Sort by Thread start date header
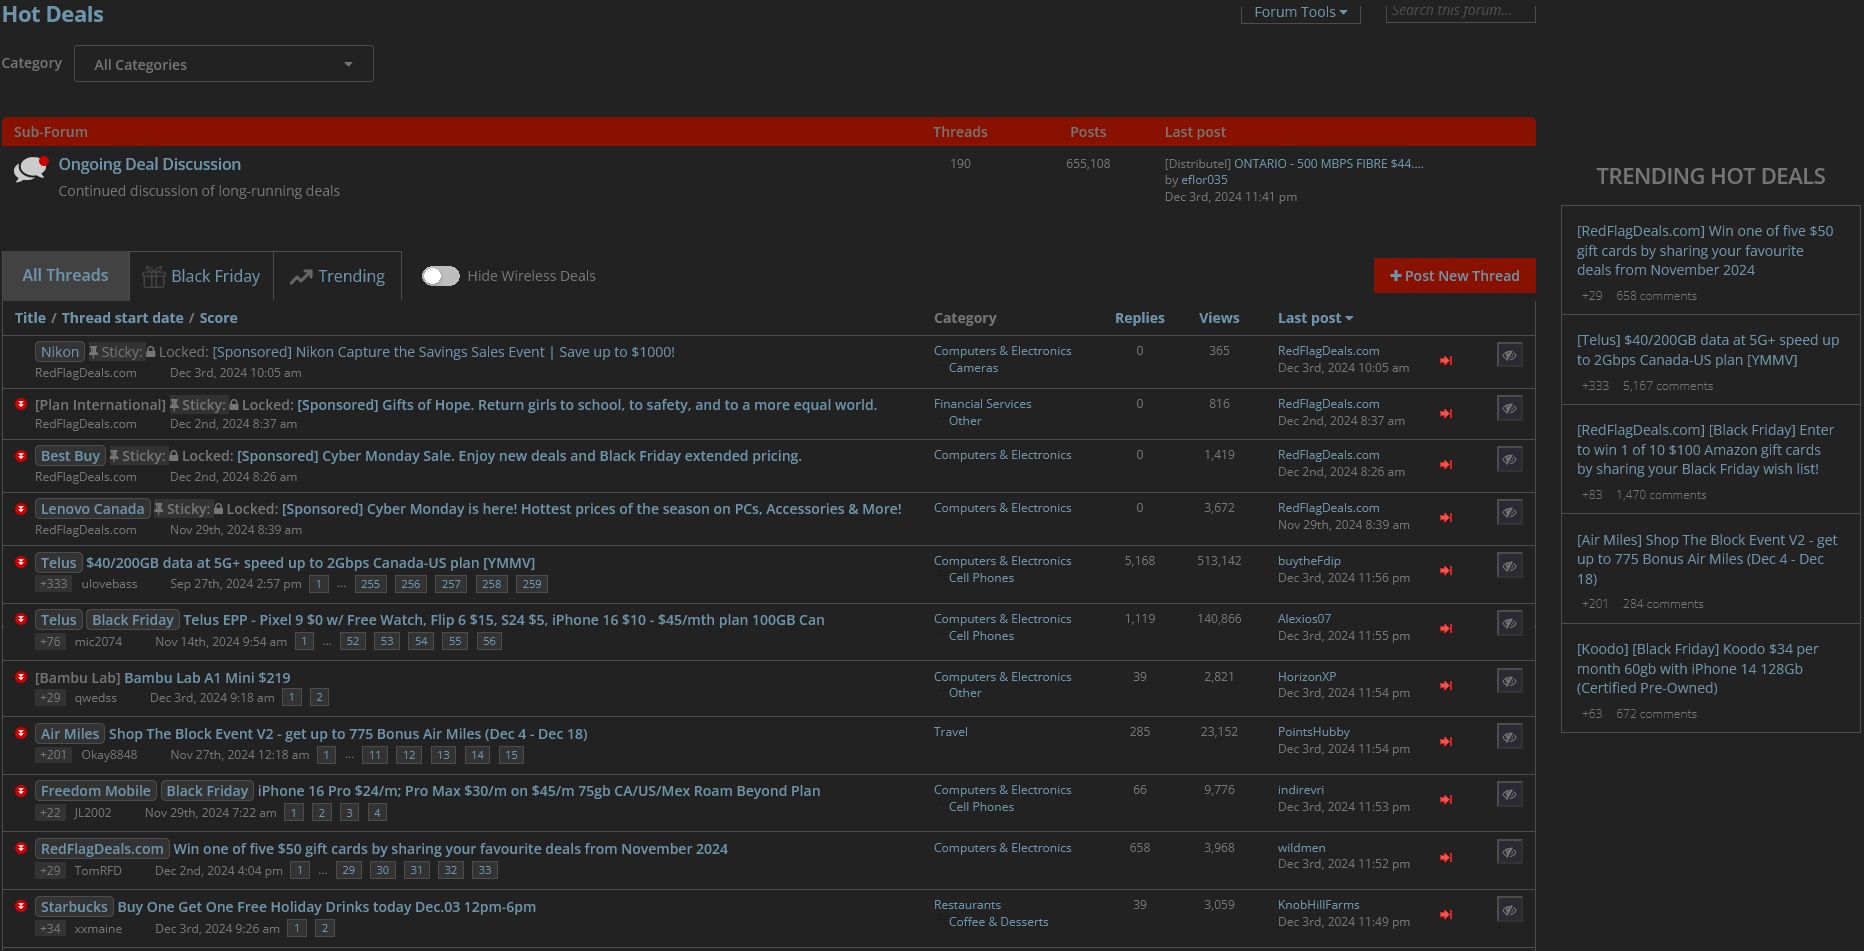 click(x=122, y=318)
